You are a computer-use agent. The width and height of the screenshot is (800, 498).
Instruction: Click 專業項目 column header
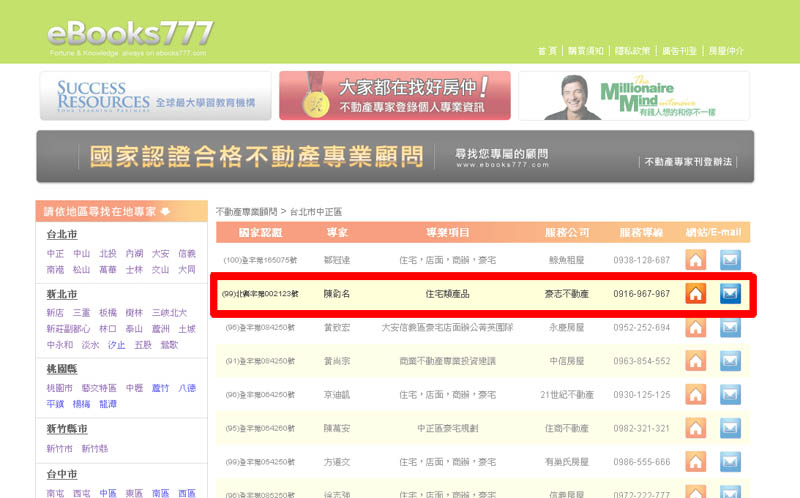tap(447, 233)
